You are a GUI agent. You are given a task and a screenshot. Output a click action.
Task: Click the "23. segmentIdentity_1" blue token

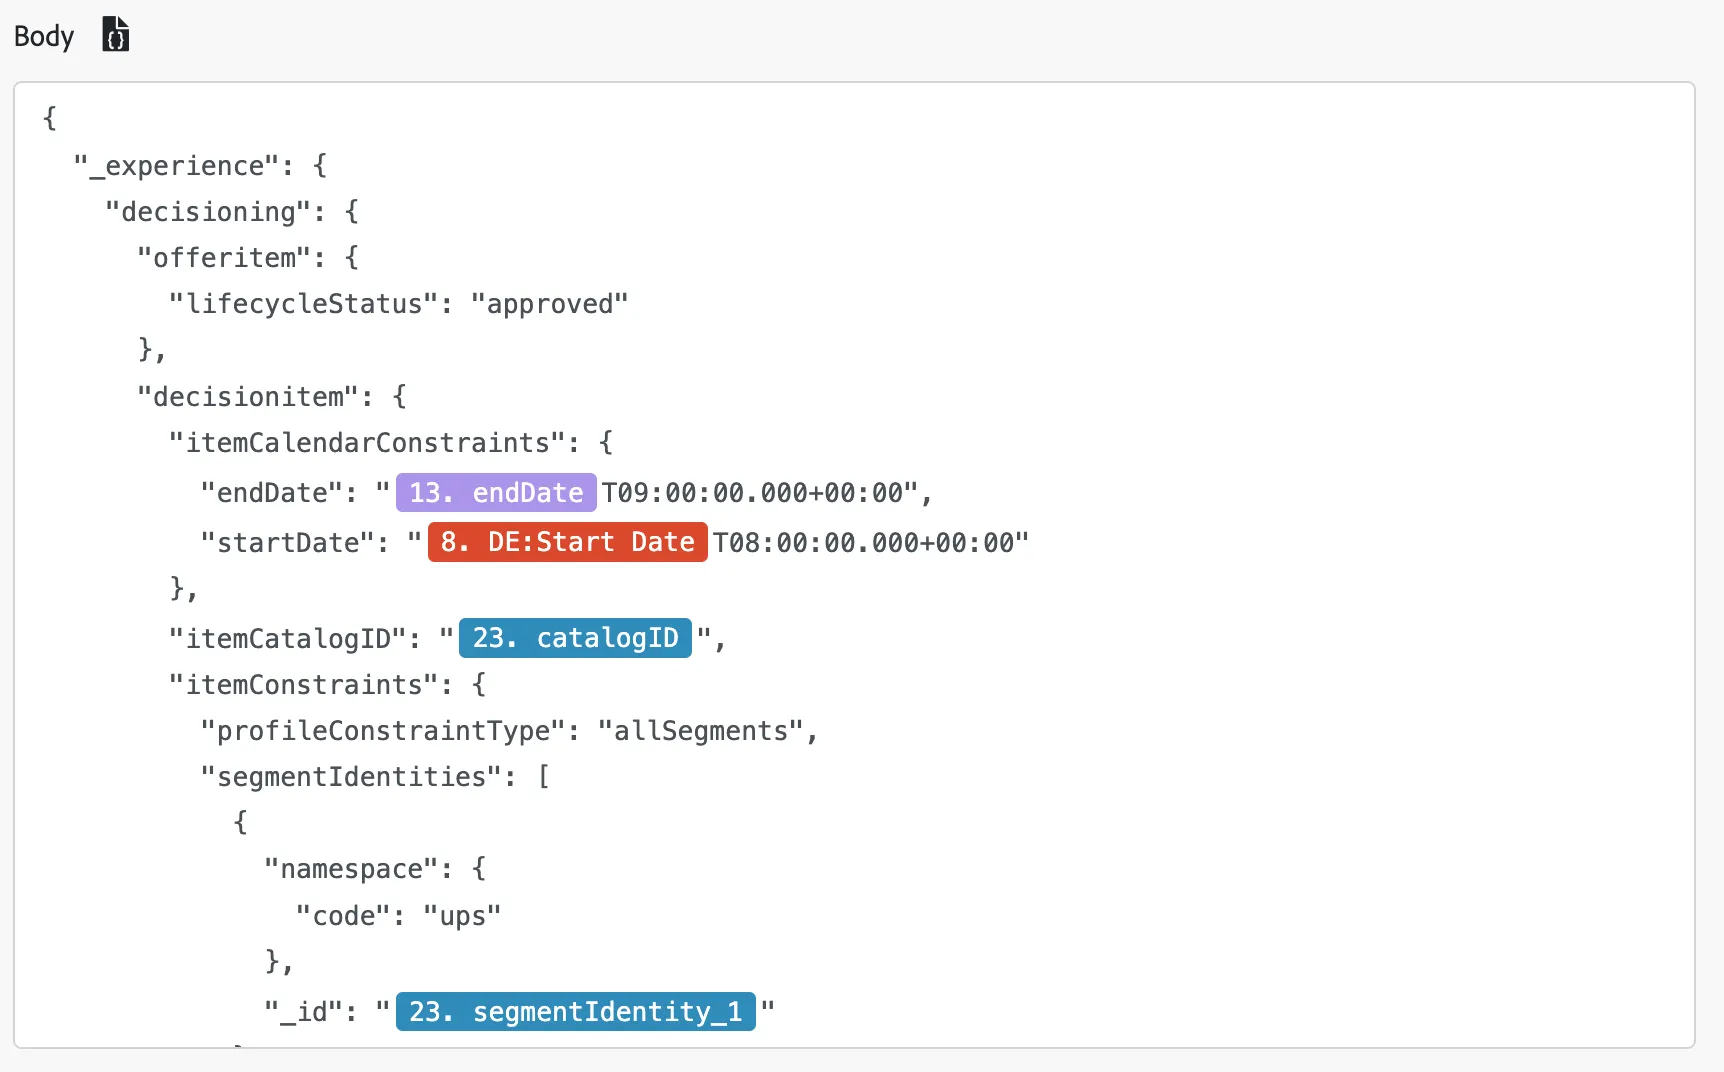click(x=575, y=1012)
